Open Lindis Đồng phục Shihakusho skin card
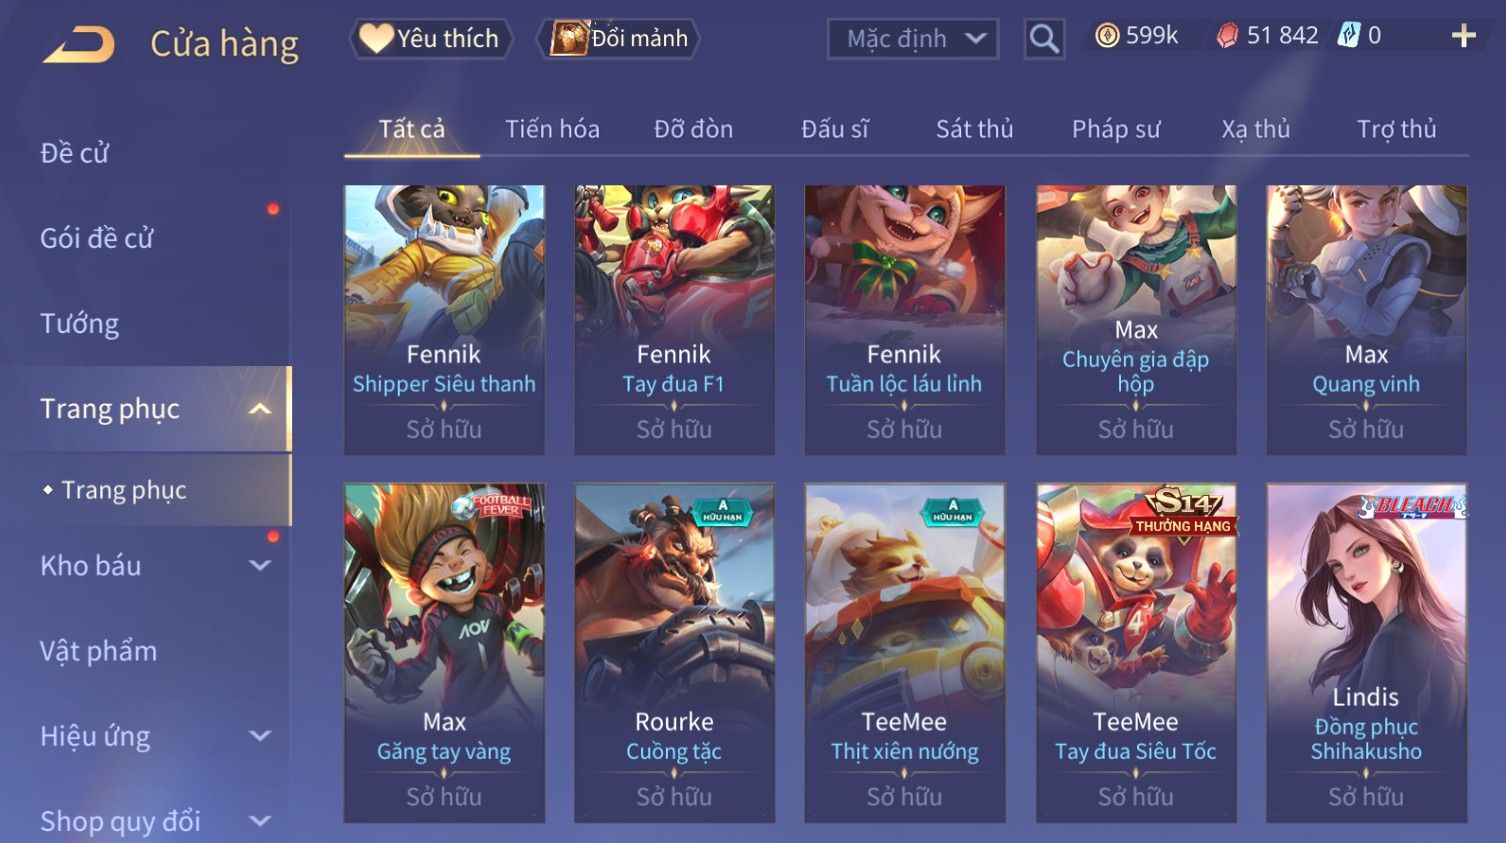1506x843 pixels. tap(1366, 653)
